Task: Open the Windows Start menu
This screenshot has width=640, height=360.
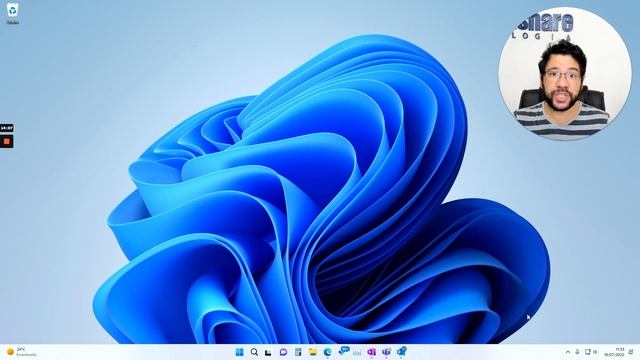Action: point(240,352)
